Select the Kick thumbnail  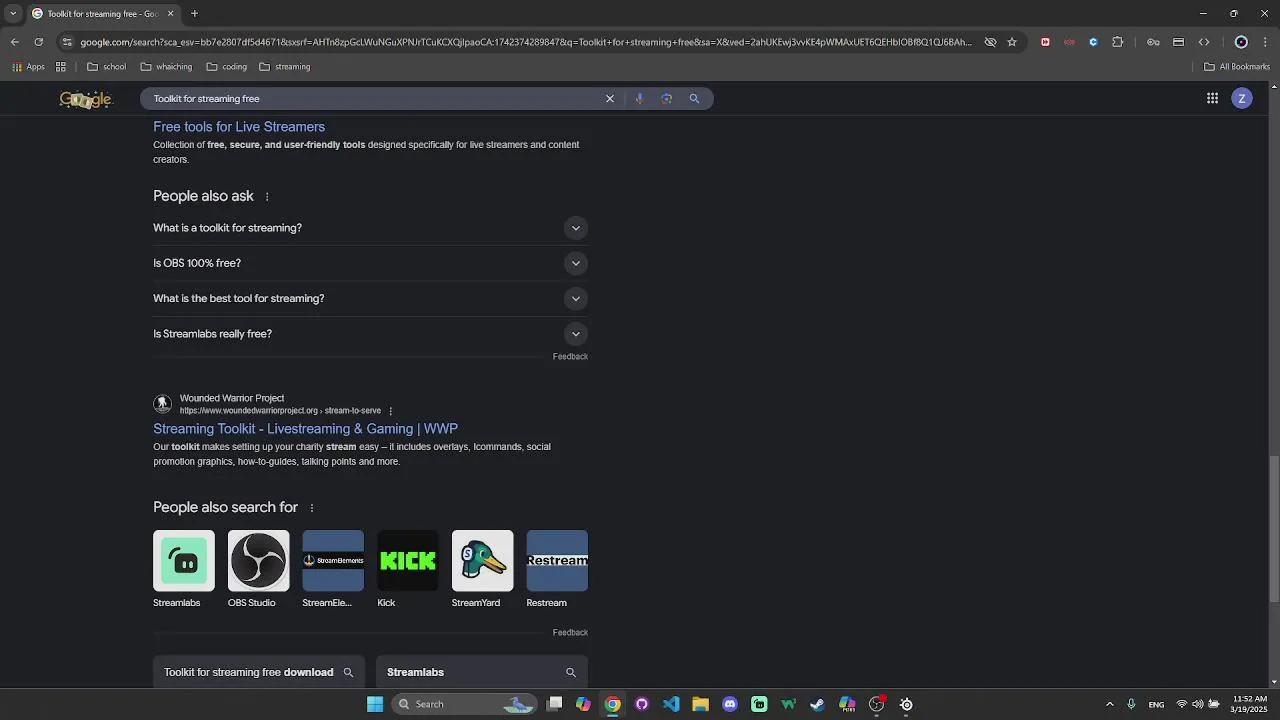(408, 561)
